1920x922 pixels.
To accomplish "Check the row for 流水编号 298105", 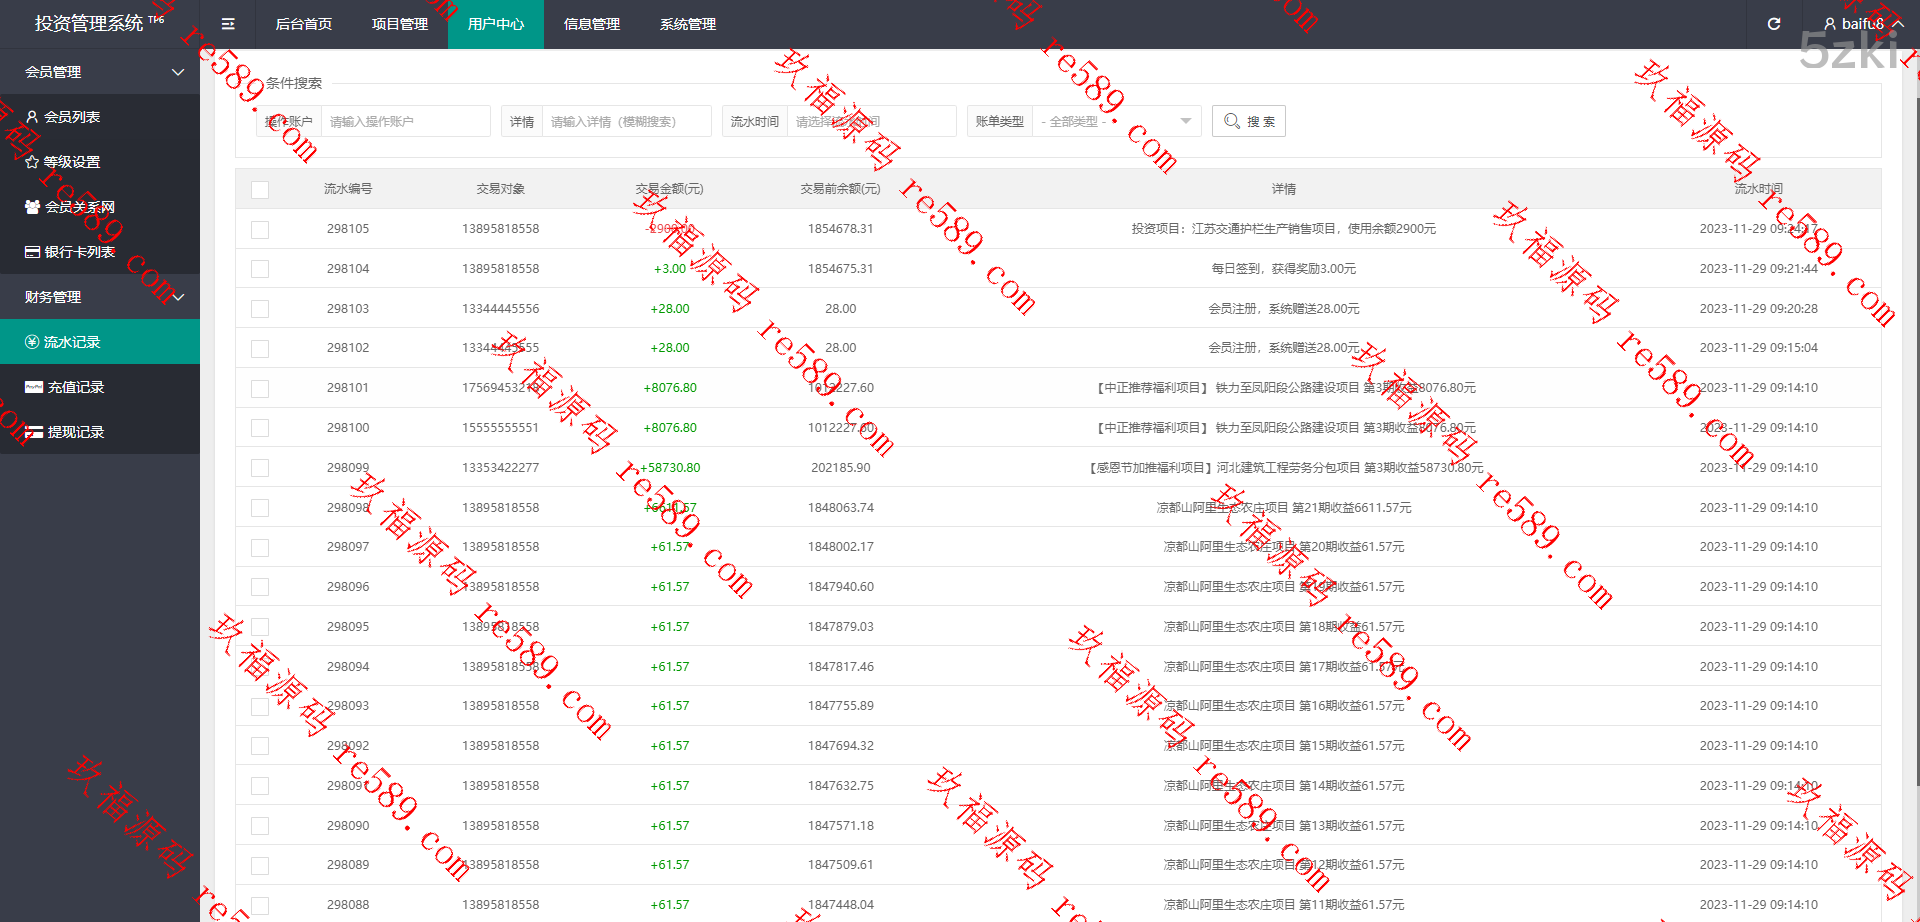I will point(260,229).
